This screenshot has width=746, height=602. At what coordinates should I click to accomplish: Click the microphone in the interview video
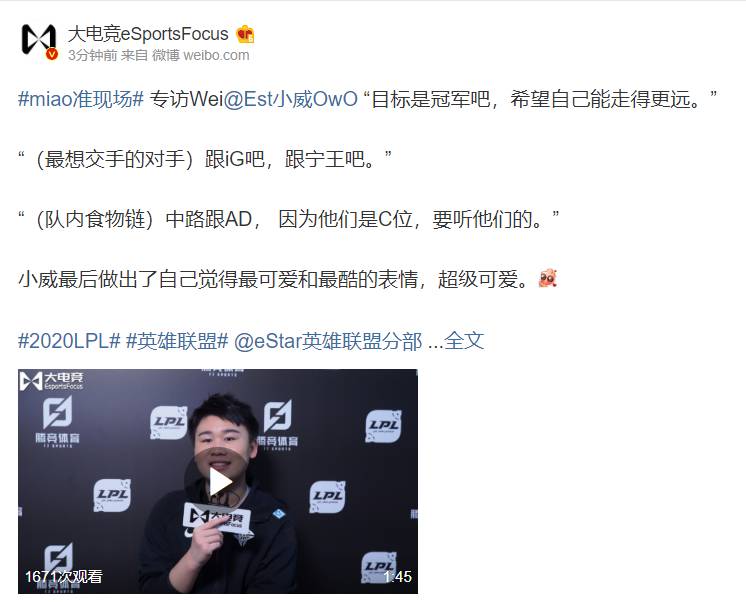[218, 518]
